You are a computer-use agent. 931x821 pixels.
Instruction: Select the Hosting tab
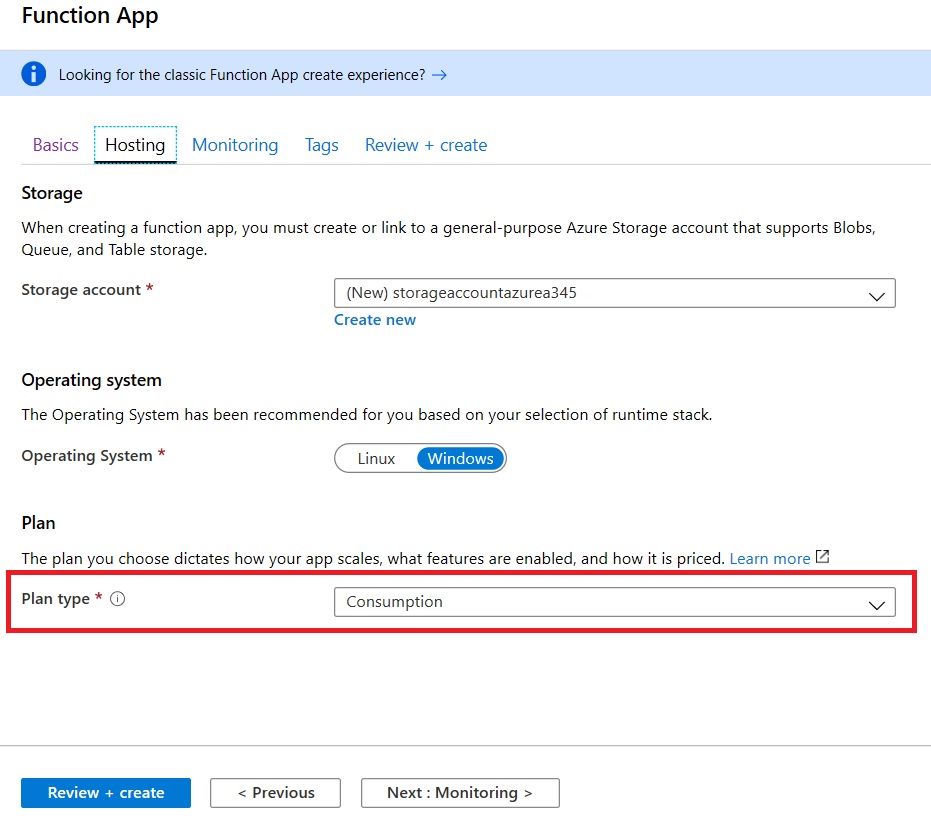click(x=135, y=145)
